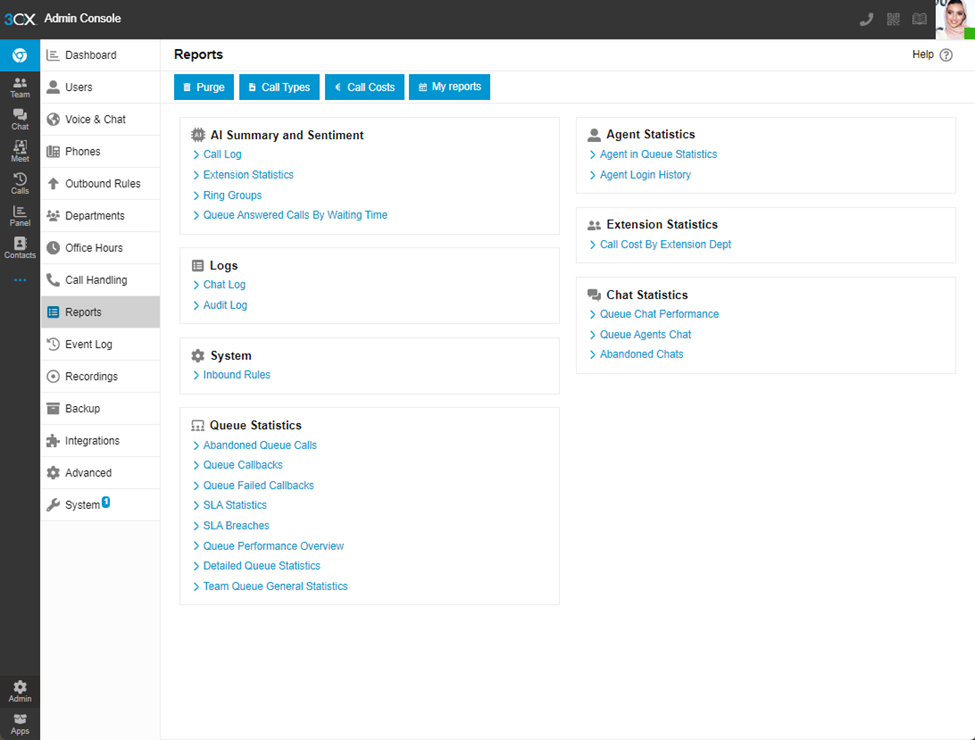Click the Help question mark icon
Image resolution: width=975 pixels, height=740 pixels.
click(946, 55)
